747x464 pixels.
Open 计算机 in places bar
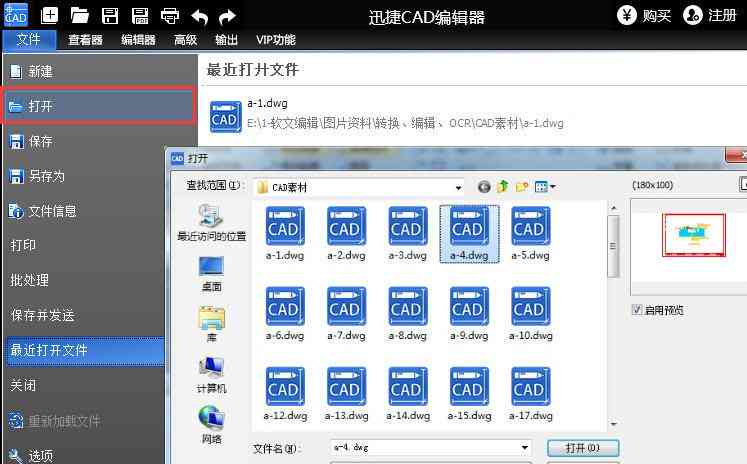211,375
